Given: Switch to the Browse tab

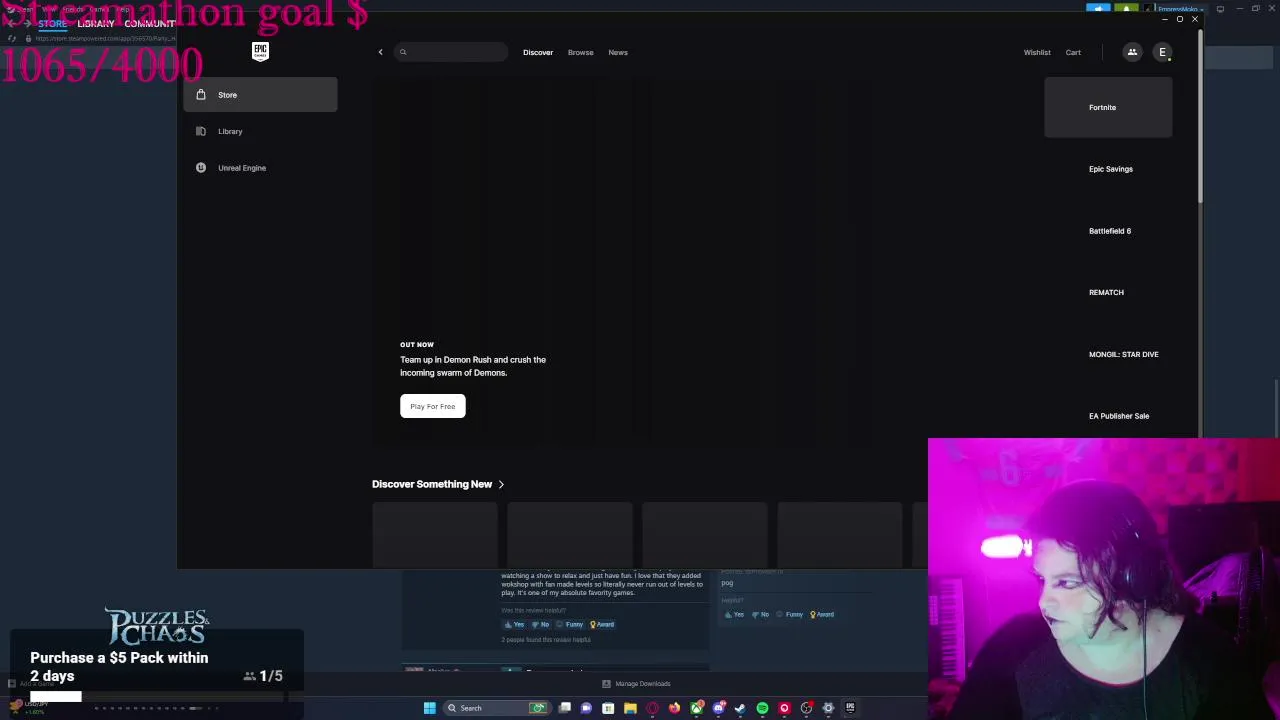Looking at the screenshot, I should pos(580,52).
